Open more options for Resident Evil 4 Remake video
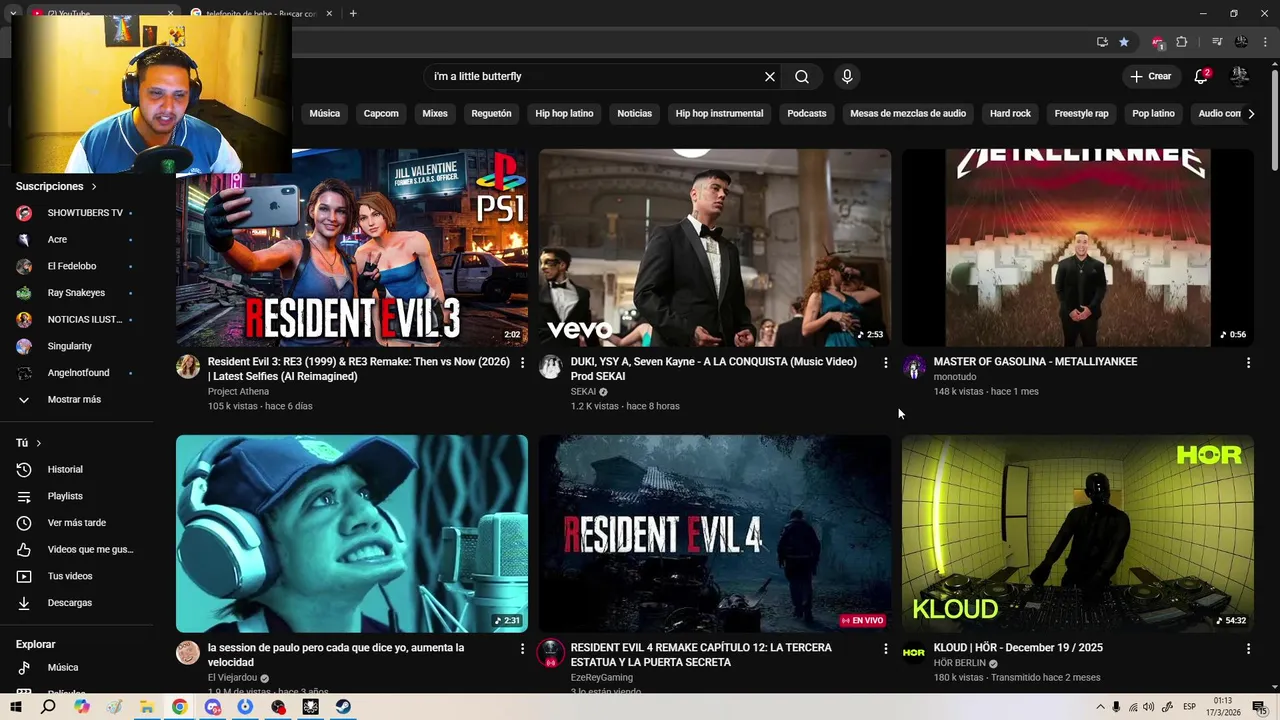Screen dimensions: 1280x720 (885, 649)
